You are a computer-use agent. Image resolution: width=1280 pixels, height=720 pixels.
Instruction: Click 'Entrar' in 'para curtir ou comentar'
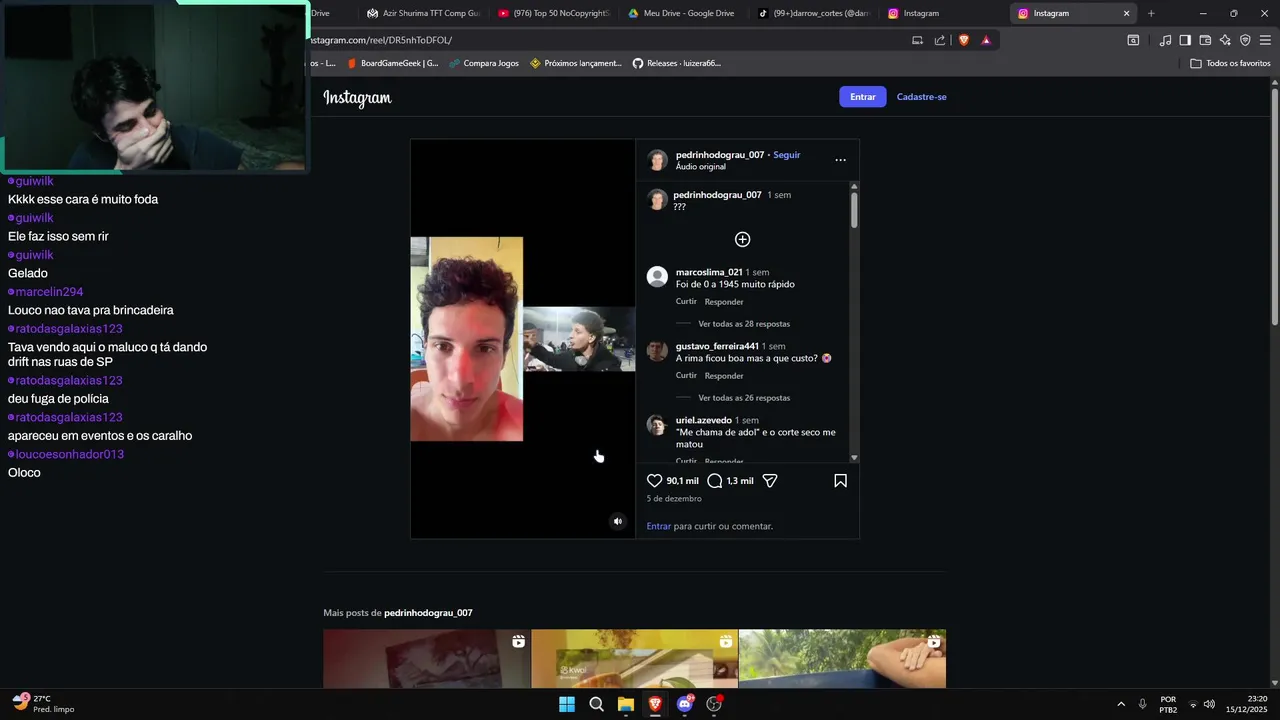[659, 526]
